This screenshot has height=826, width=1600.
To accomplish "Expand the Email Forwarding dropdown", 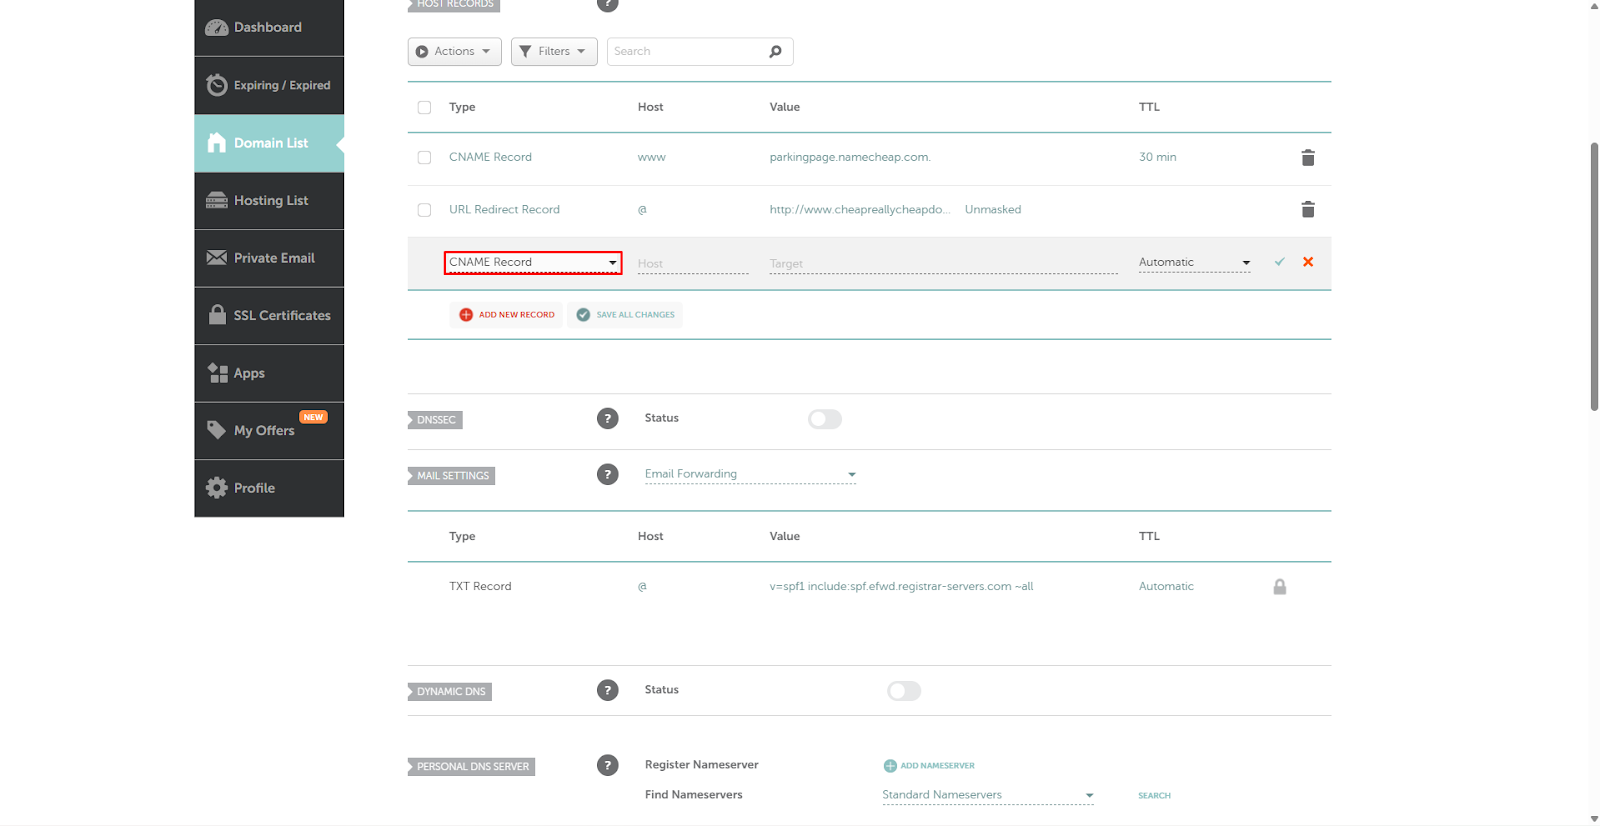I will [750, 475].
